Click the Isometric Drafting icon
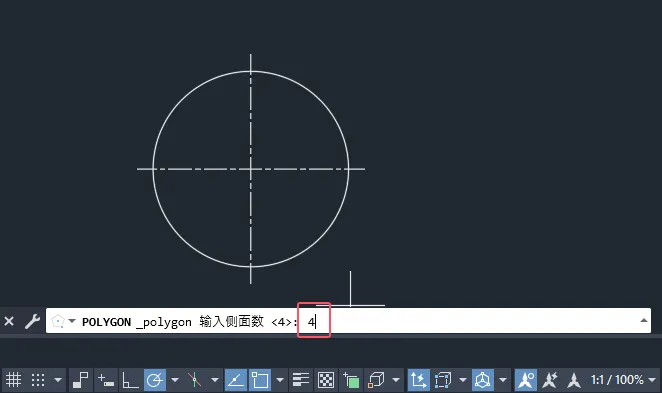 (x=194, y=380)
